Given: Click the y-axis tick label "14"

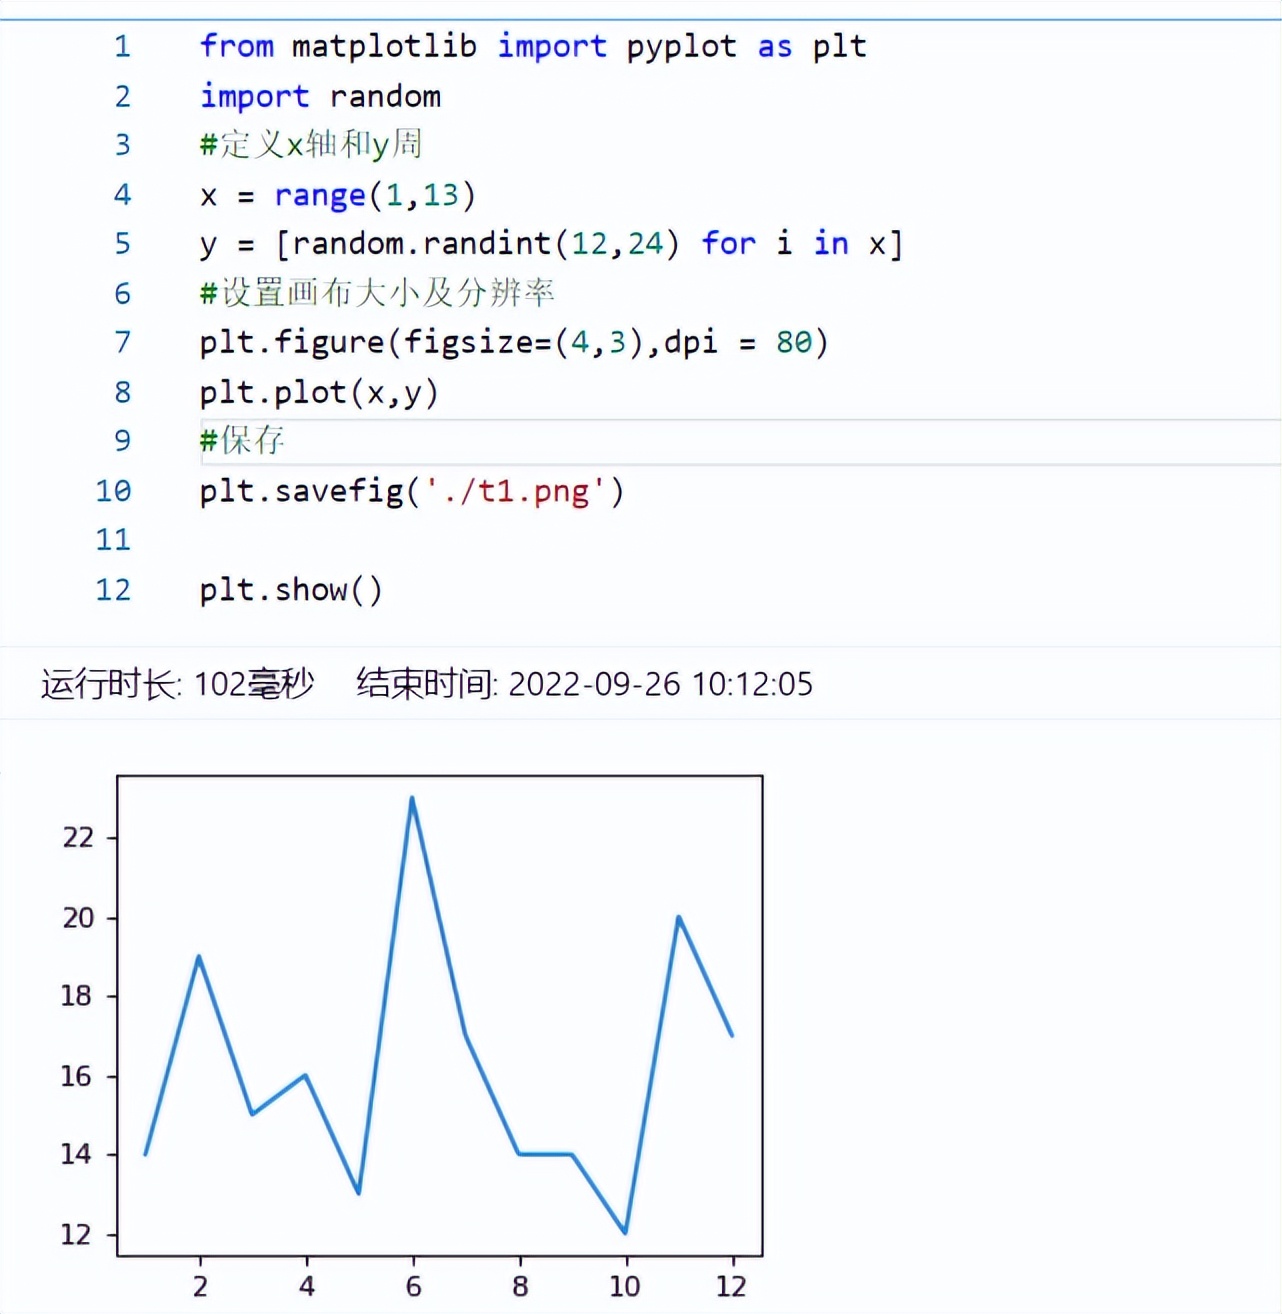Looking at the screenshot, I should 78,1154.
